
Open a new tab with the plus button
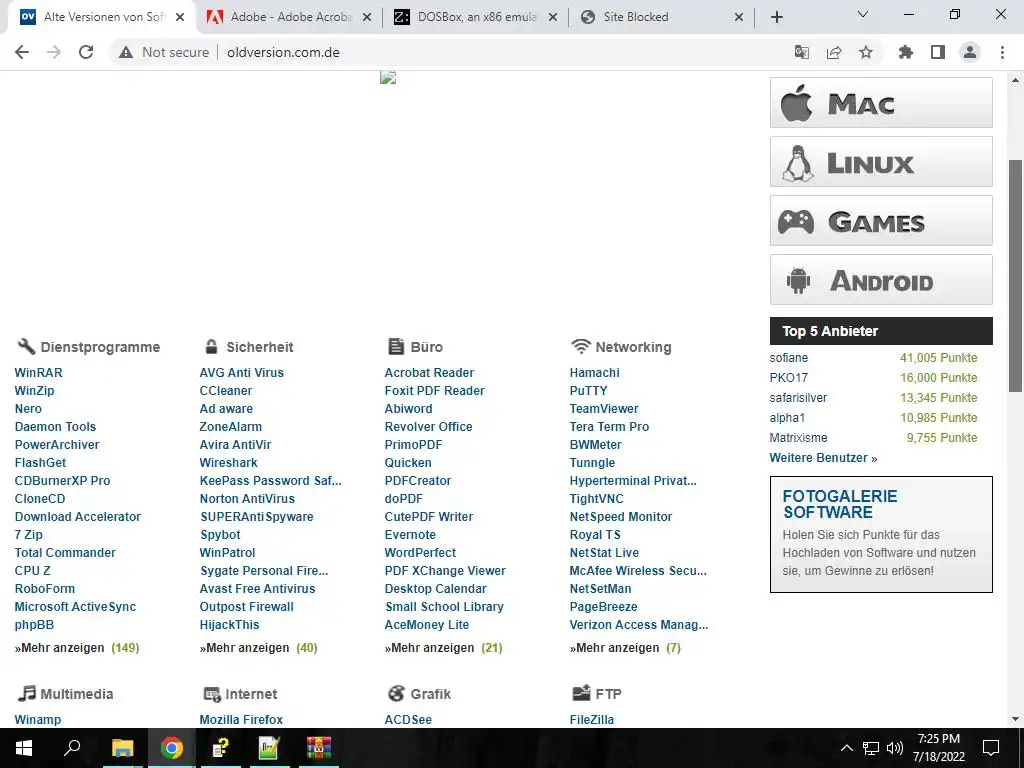click(x=776, y=17)
